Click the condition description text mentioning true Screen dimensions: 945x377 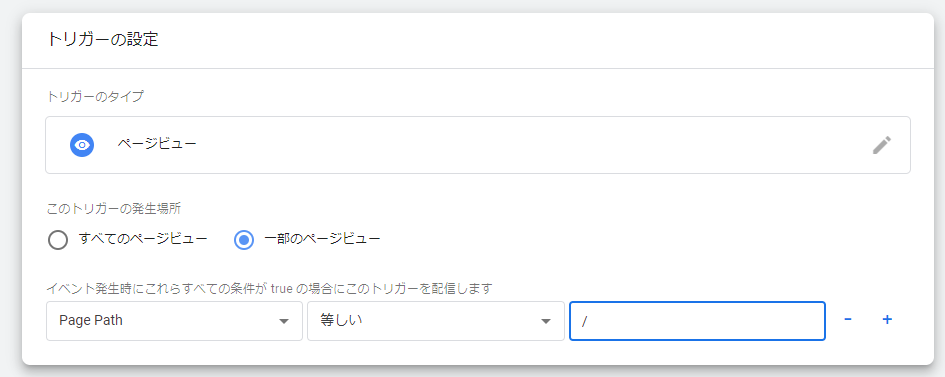click(x=270, y=288)
